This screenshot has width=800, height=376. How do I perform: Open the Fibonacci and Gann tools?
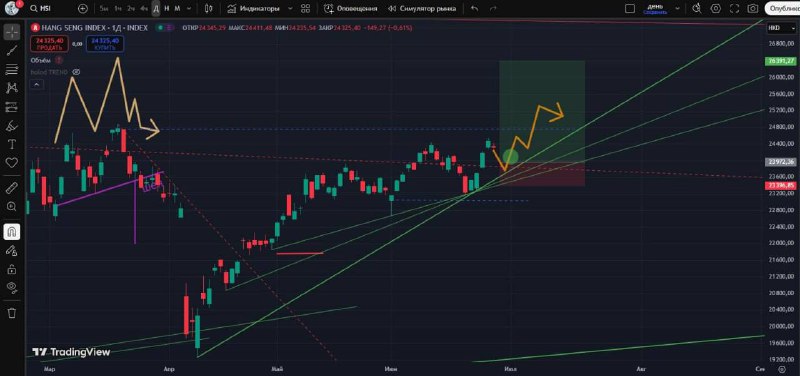11,69
